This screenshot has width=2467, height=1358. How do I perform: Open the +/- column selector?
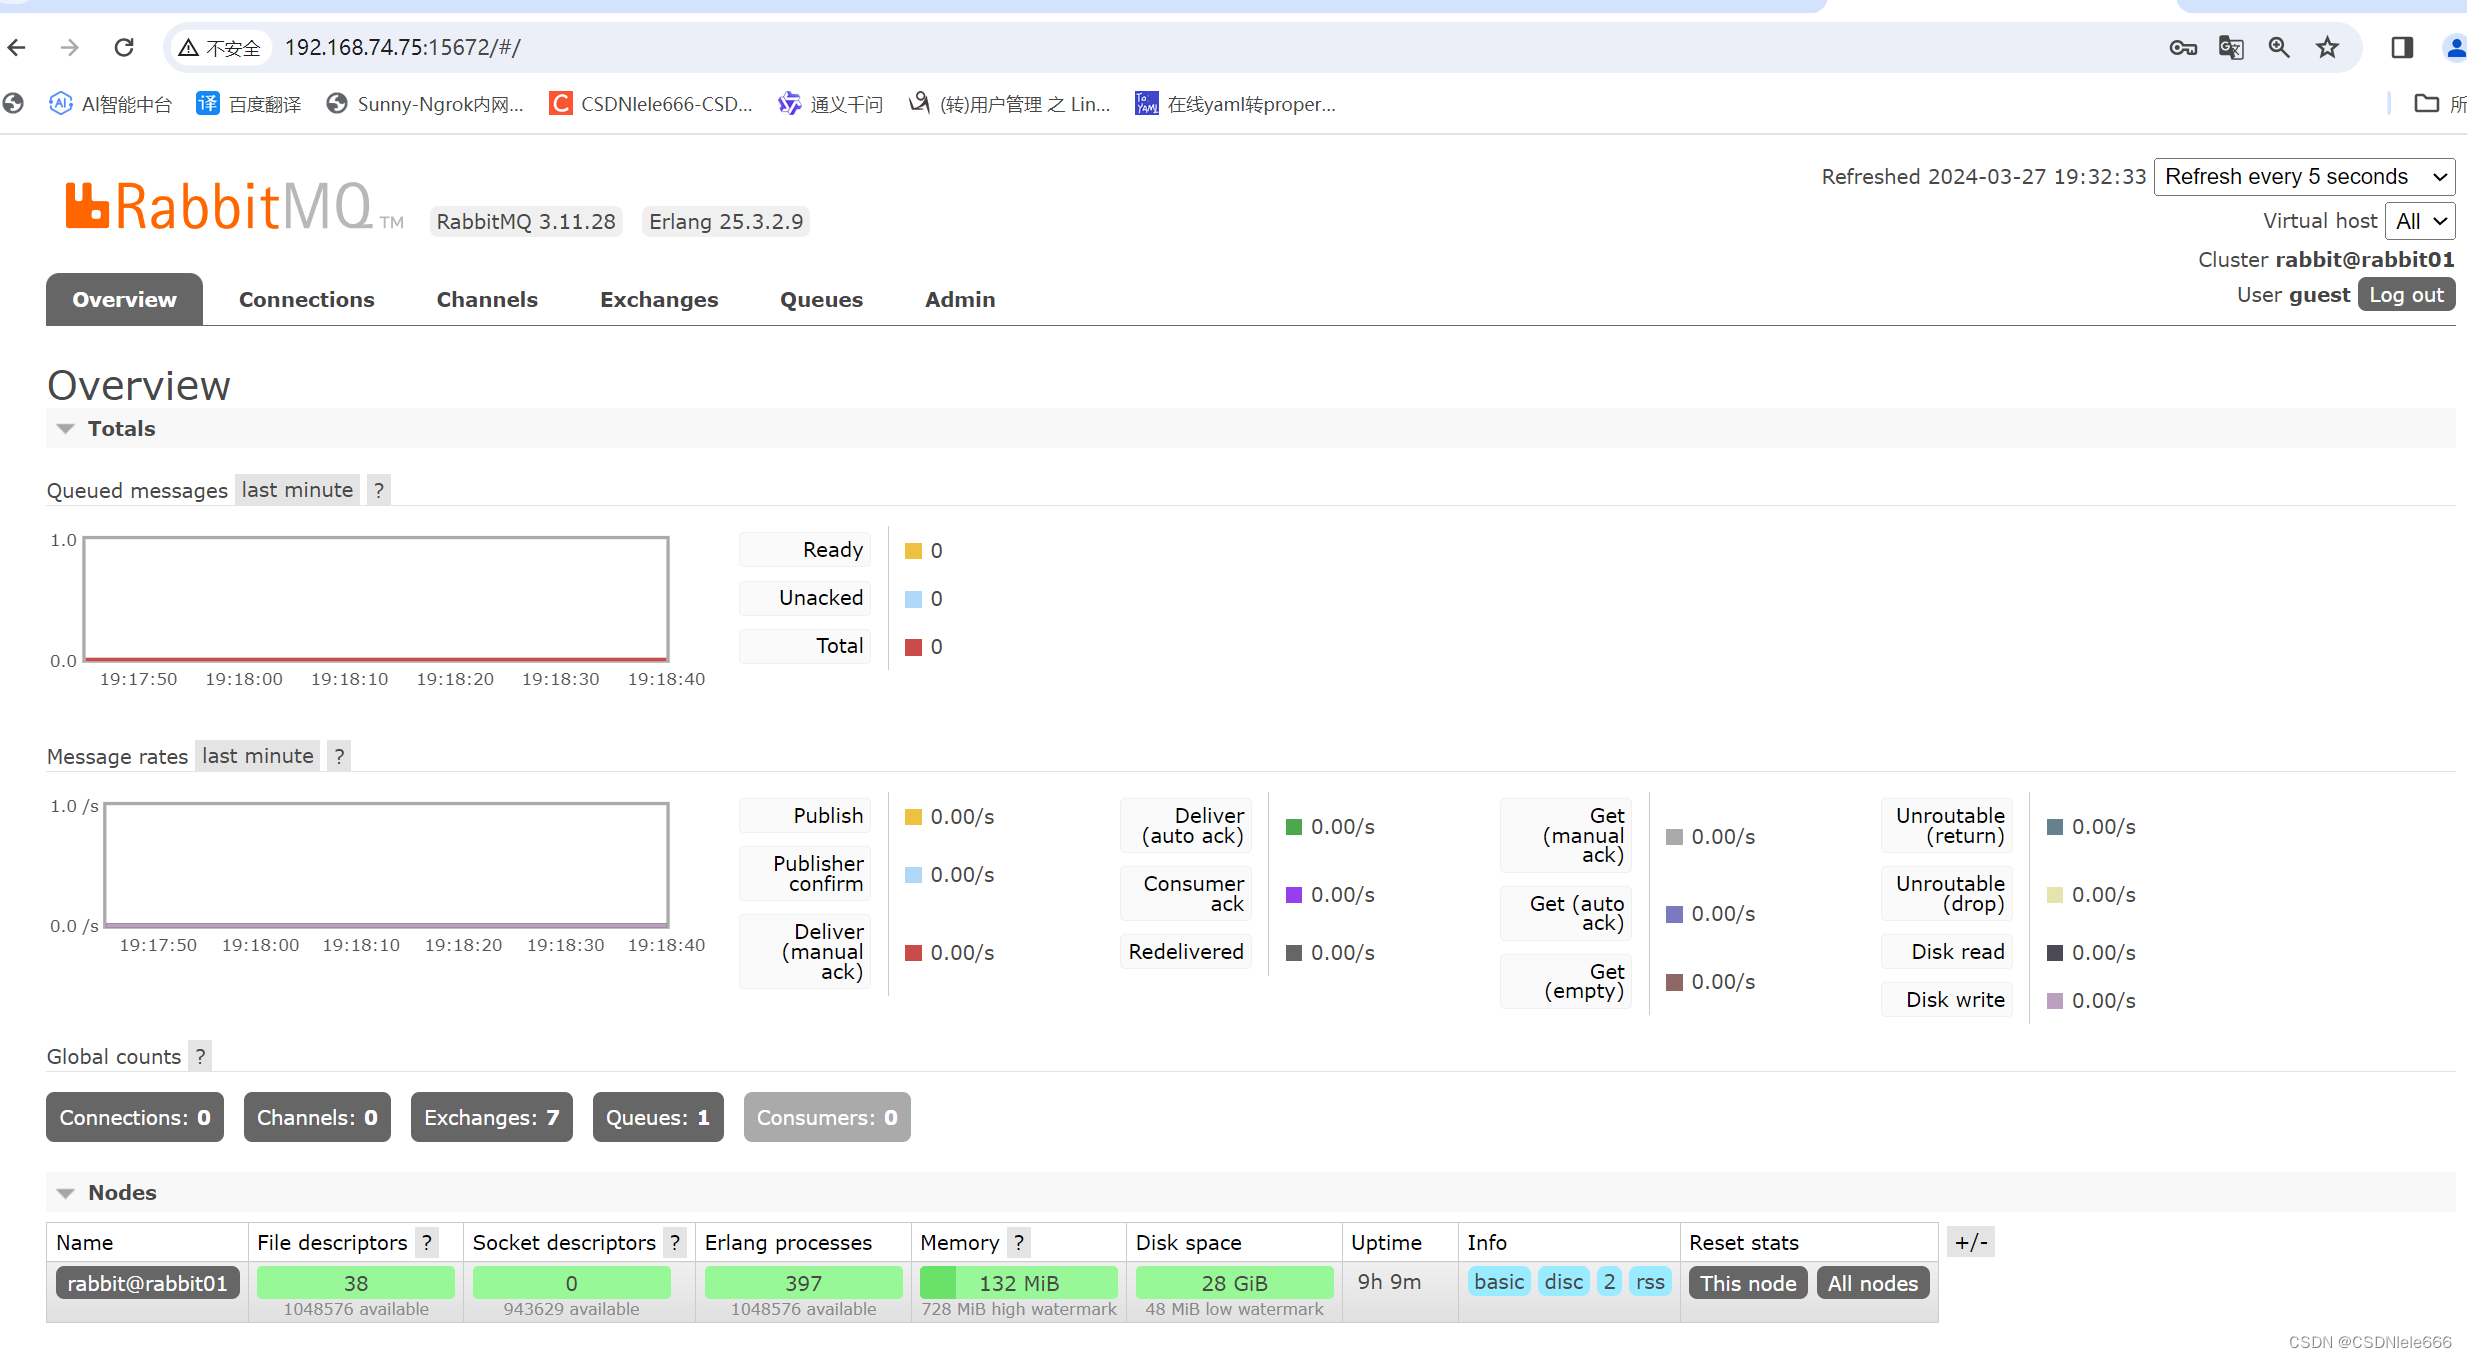pyautogui.click(x=1971, y=1242)
